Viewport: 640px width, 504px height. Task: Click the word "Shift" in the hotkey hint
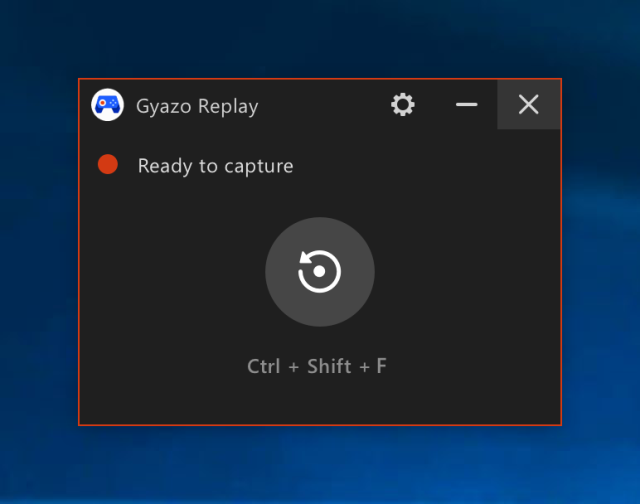(x=329, y=366)
